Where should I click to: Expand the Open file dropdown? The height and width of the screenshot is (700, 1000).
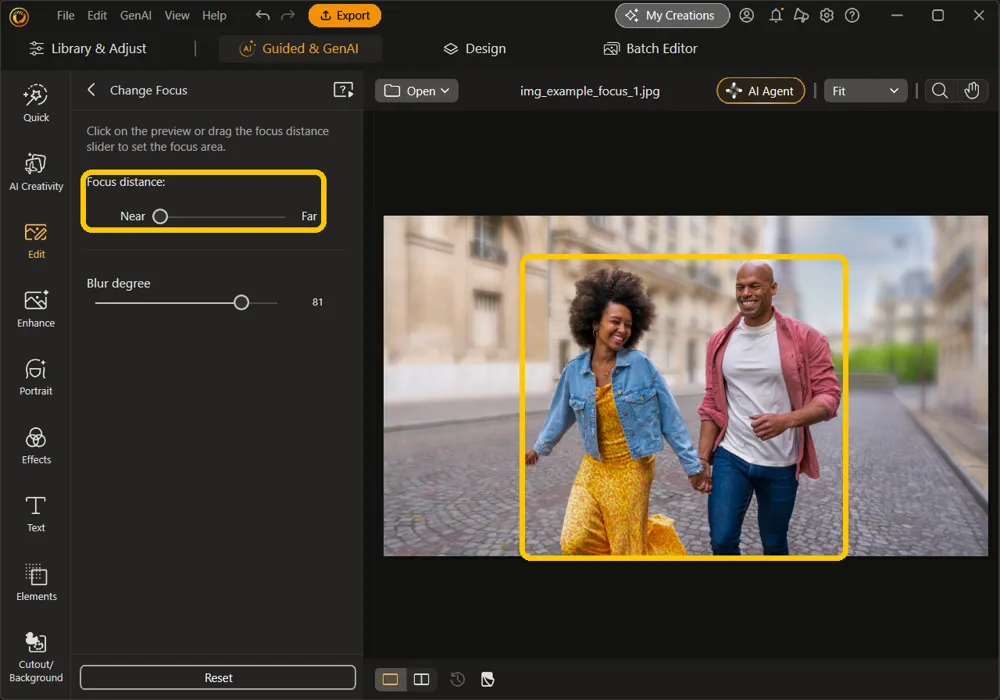(x=416, y=91)
